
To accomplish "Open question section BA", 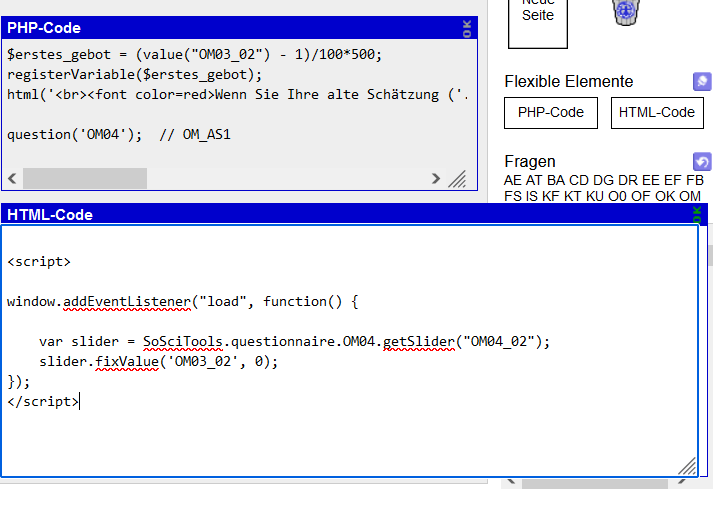I will [556, 180].
